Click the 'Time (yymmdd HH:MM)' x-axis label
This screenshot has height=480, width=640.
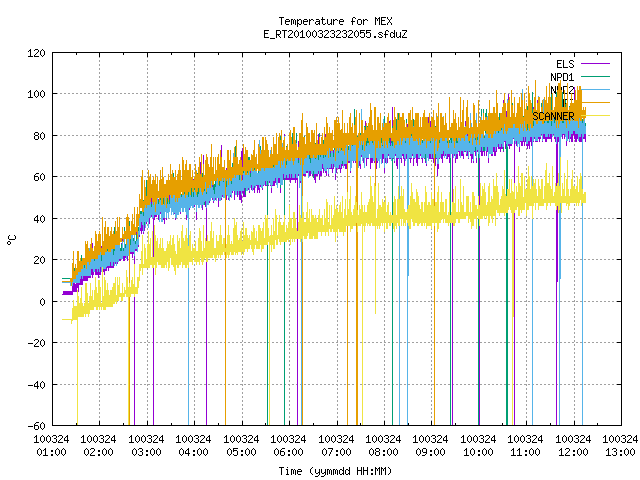(336, 471)
